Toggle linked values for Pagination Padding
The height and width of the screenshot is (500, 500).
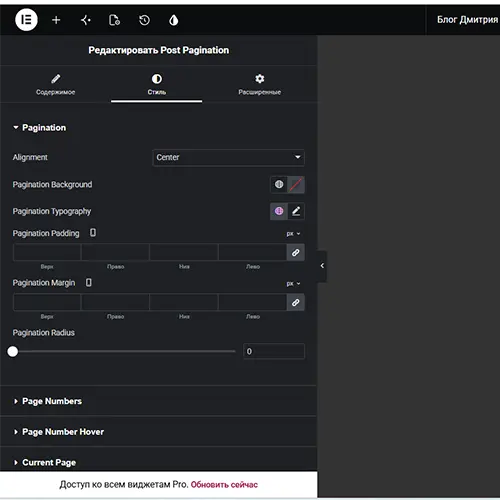pyautogui.click(x=295, y=253)
